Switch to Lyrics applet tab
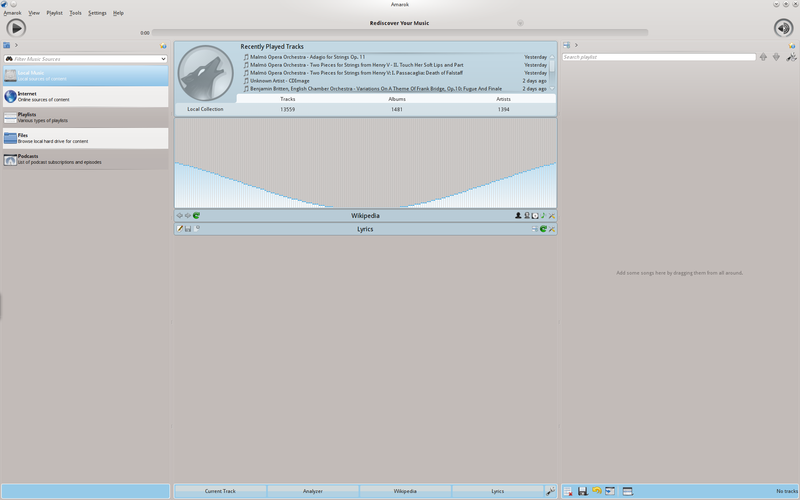Viewport: 800px width, 500px height. [497, 491]
